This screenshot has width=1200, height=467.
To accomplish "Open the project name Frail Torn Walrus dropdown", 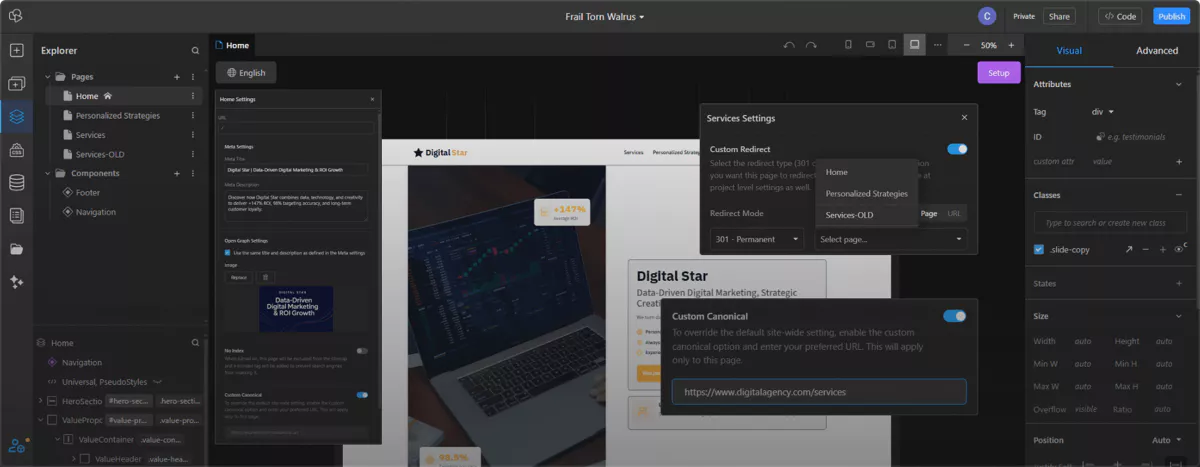I will click(x=604, y=17).
